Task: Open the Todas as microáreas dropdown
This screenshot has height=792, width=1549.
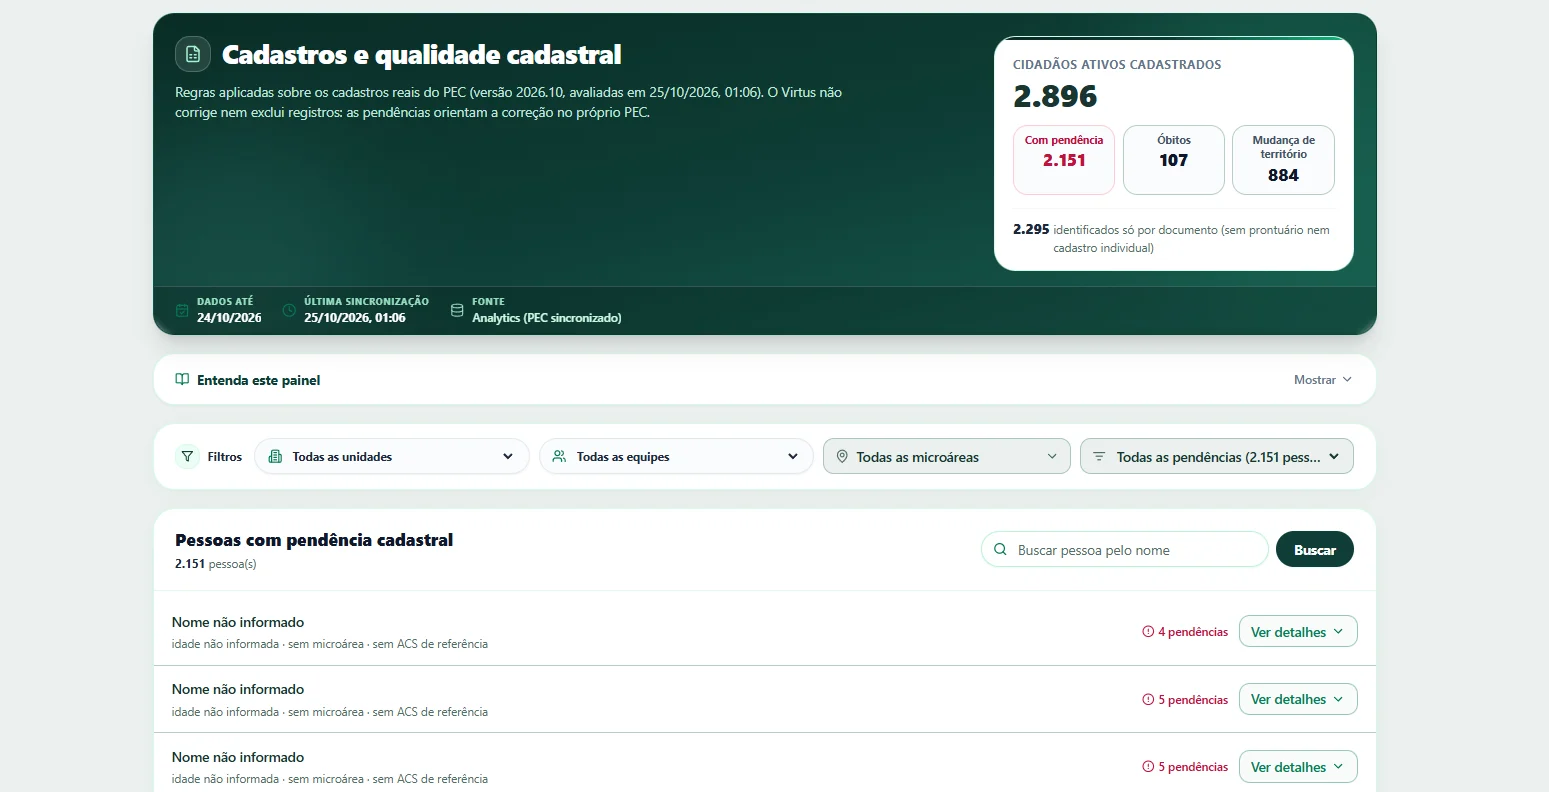Action: (x=946, y=457)
